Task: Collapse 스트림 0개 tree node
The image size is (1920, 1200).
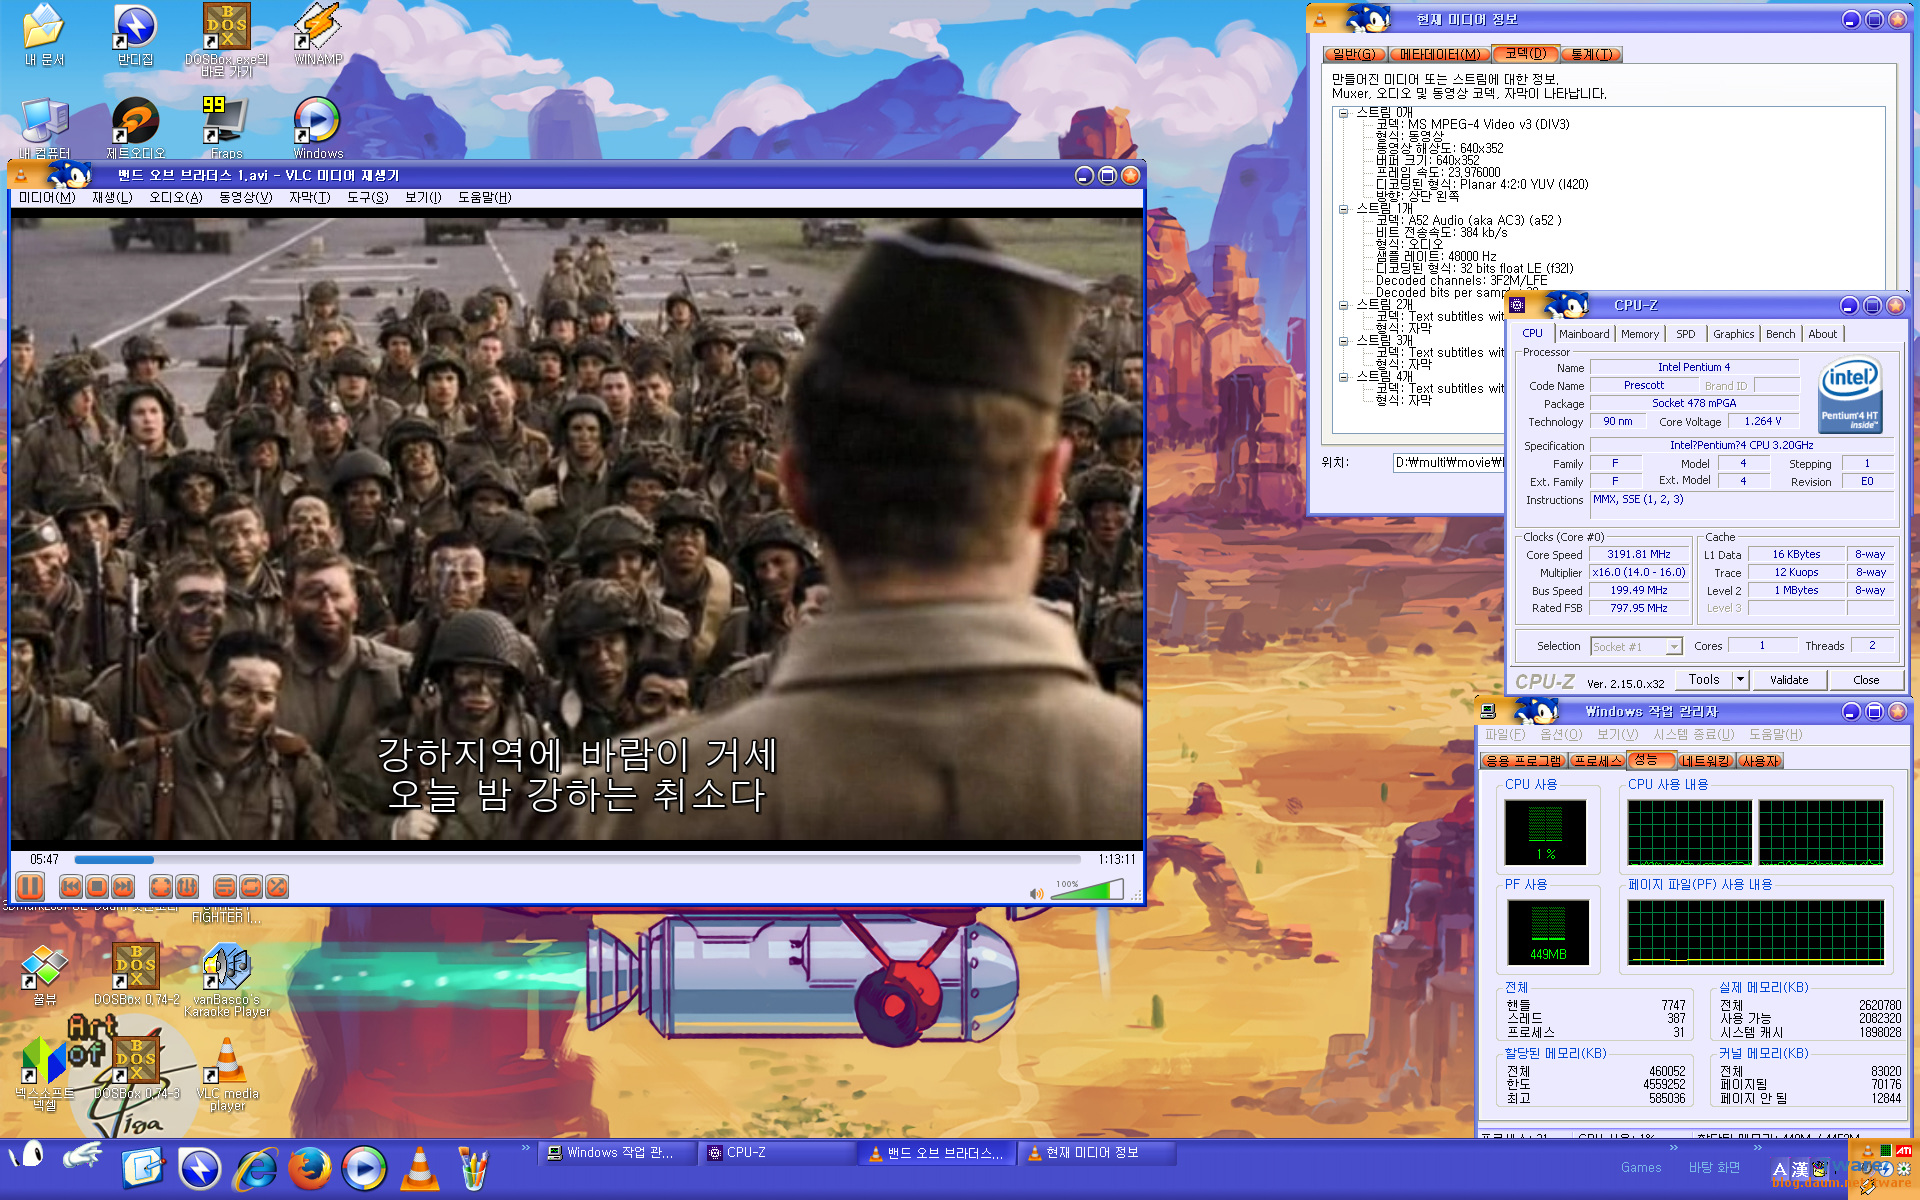Action: pyautogui.click(x=1344, y=113)
